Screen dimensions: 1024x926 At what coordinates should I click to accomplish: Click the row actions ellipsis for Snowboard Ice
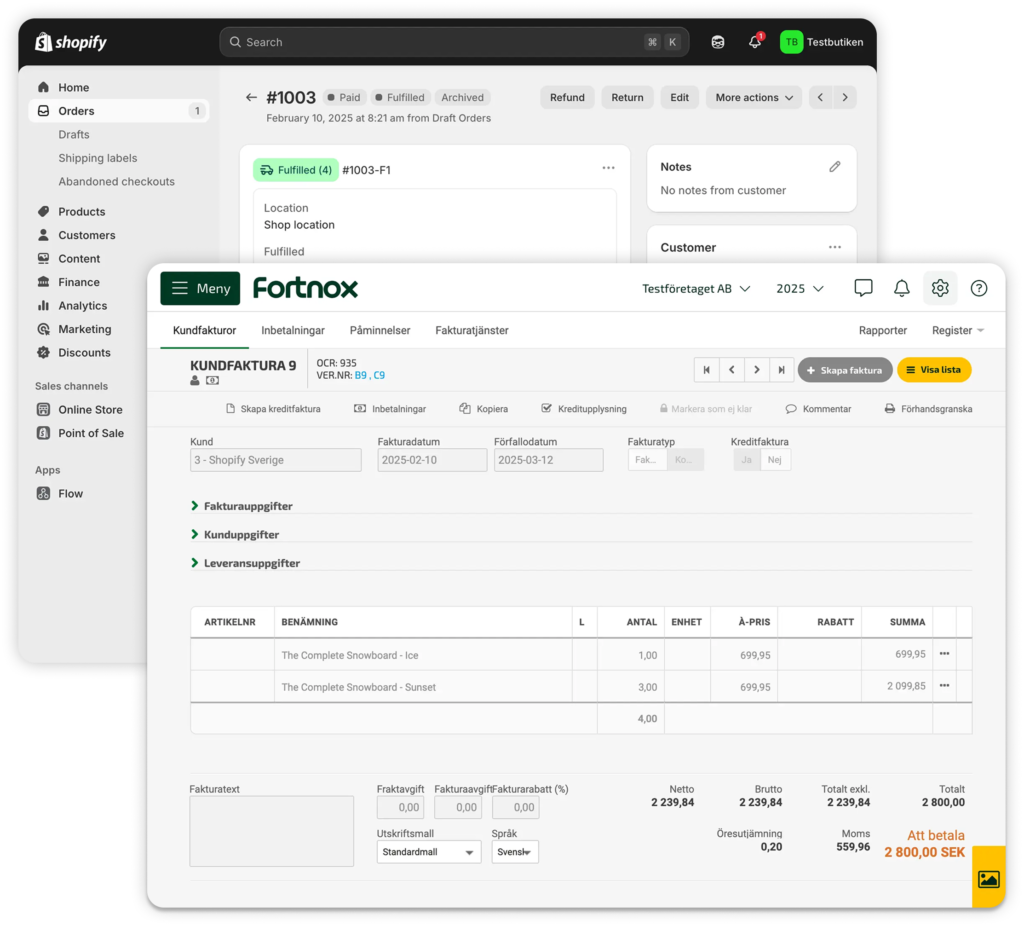[943, 653]
